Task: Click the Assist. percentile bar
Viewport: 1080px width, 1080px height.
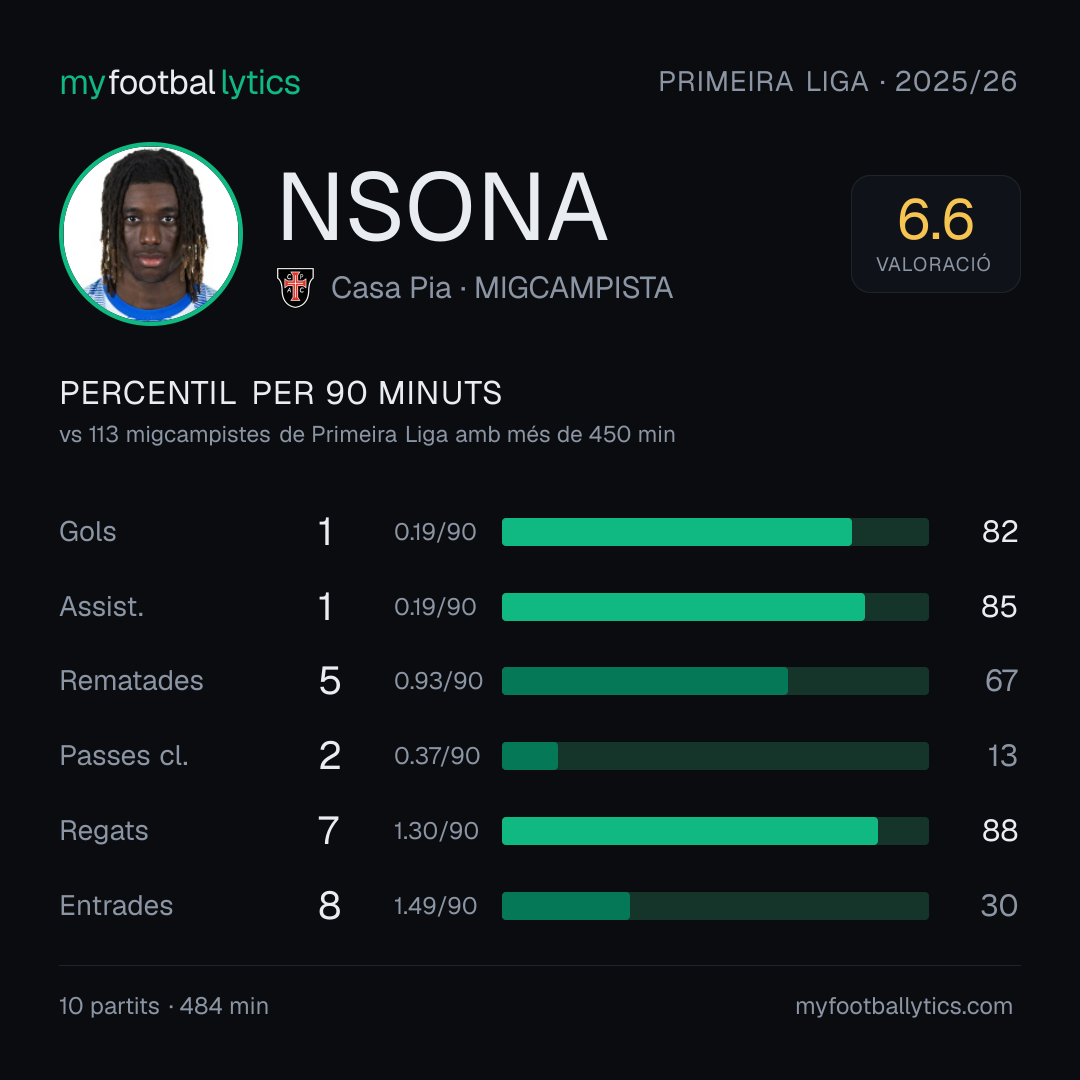Action: (x=715, y=607)
